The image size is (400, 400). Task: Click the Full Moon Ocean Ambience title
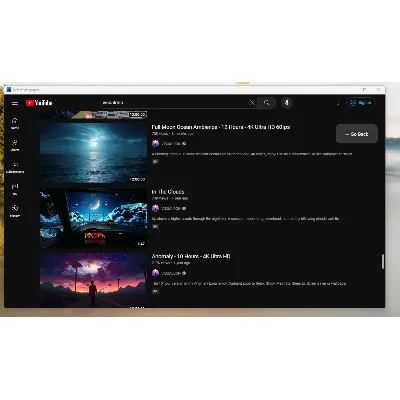221,127
